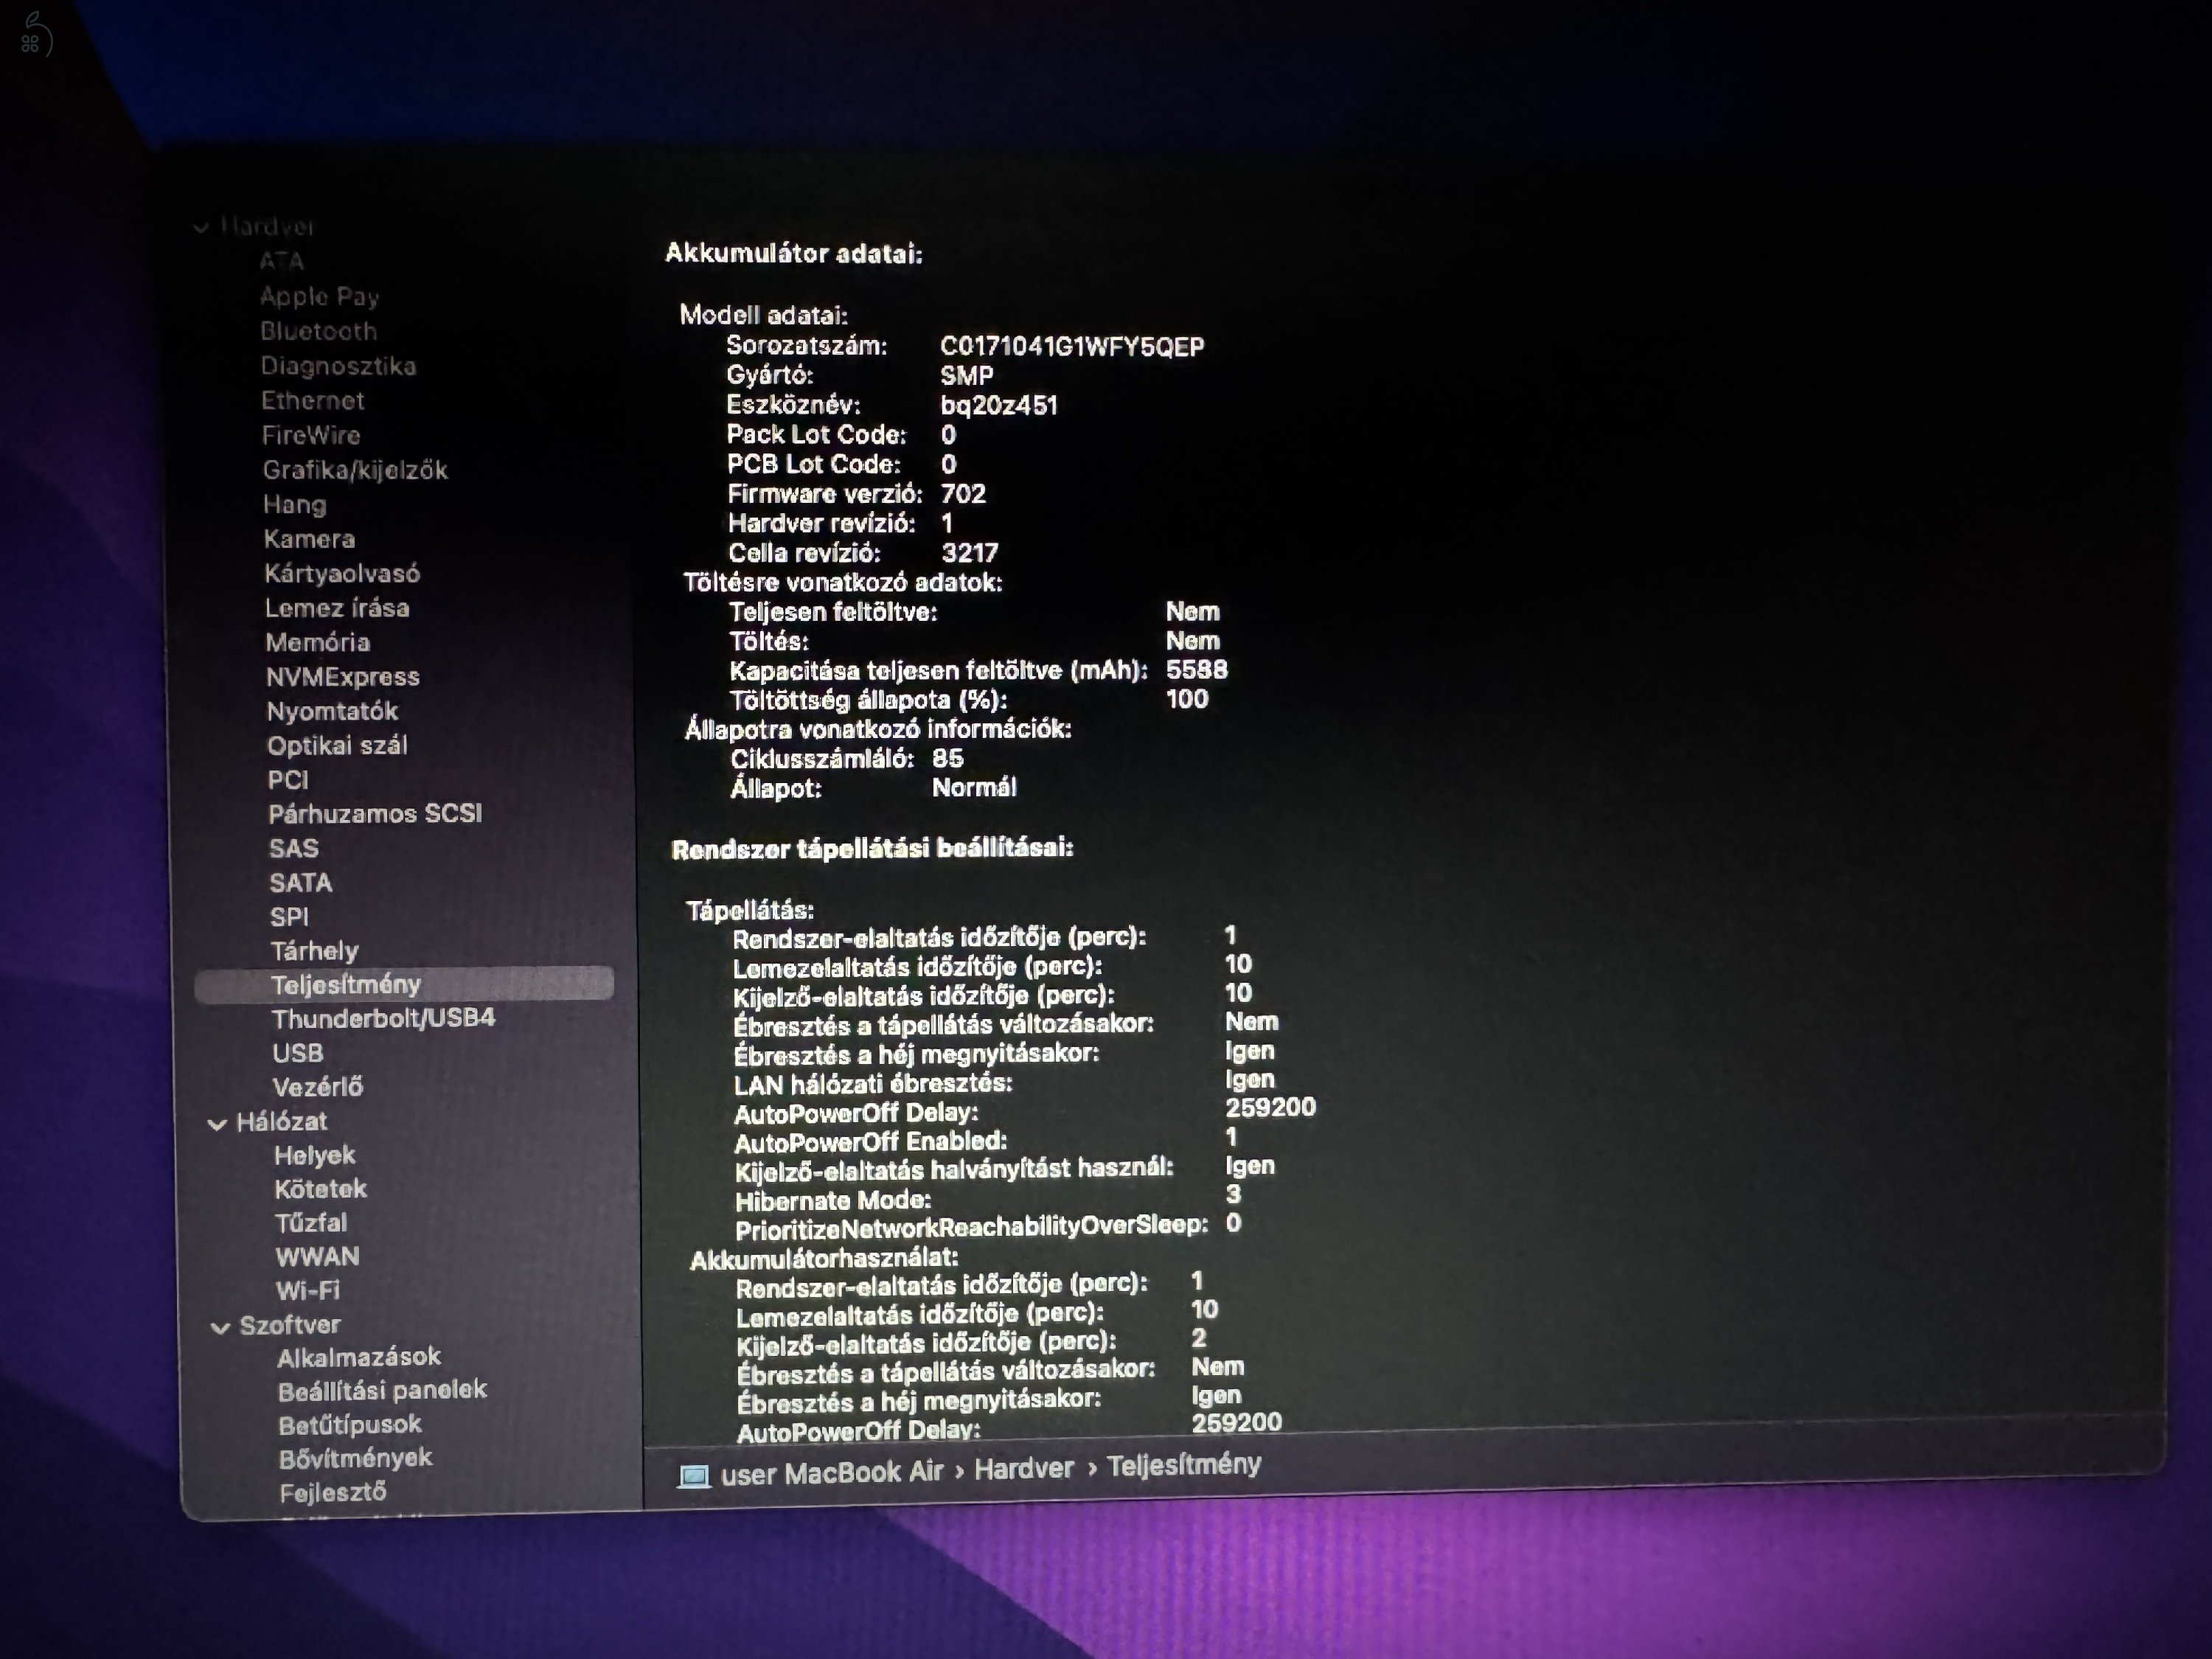Click the full charge capacity value 5588
This screenshot has height=1659, width=2212.
click(1196, 670)
